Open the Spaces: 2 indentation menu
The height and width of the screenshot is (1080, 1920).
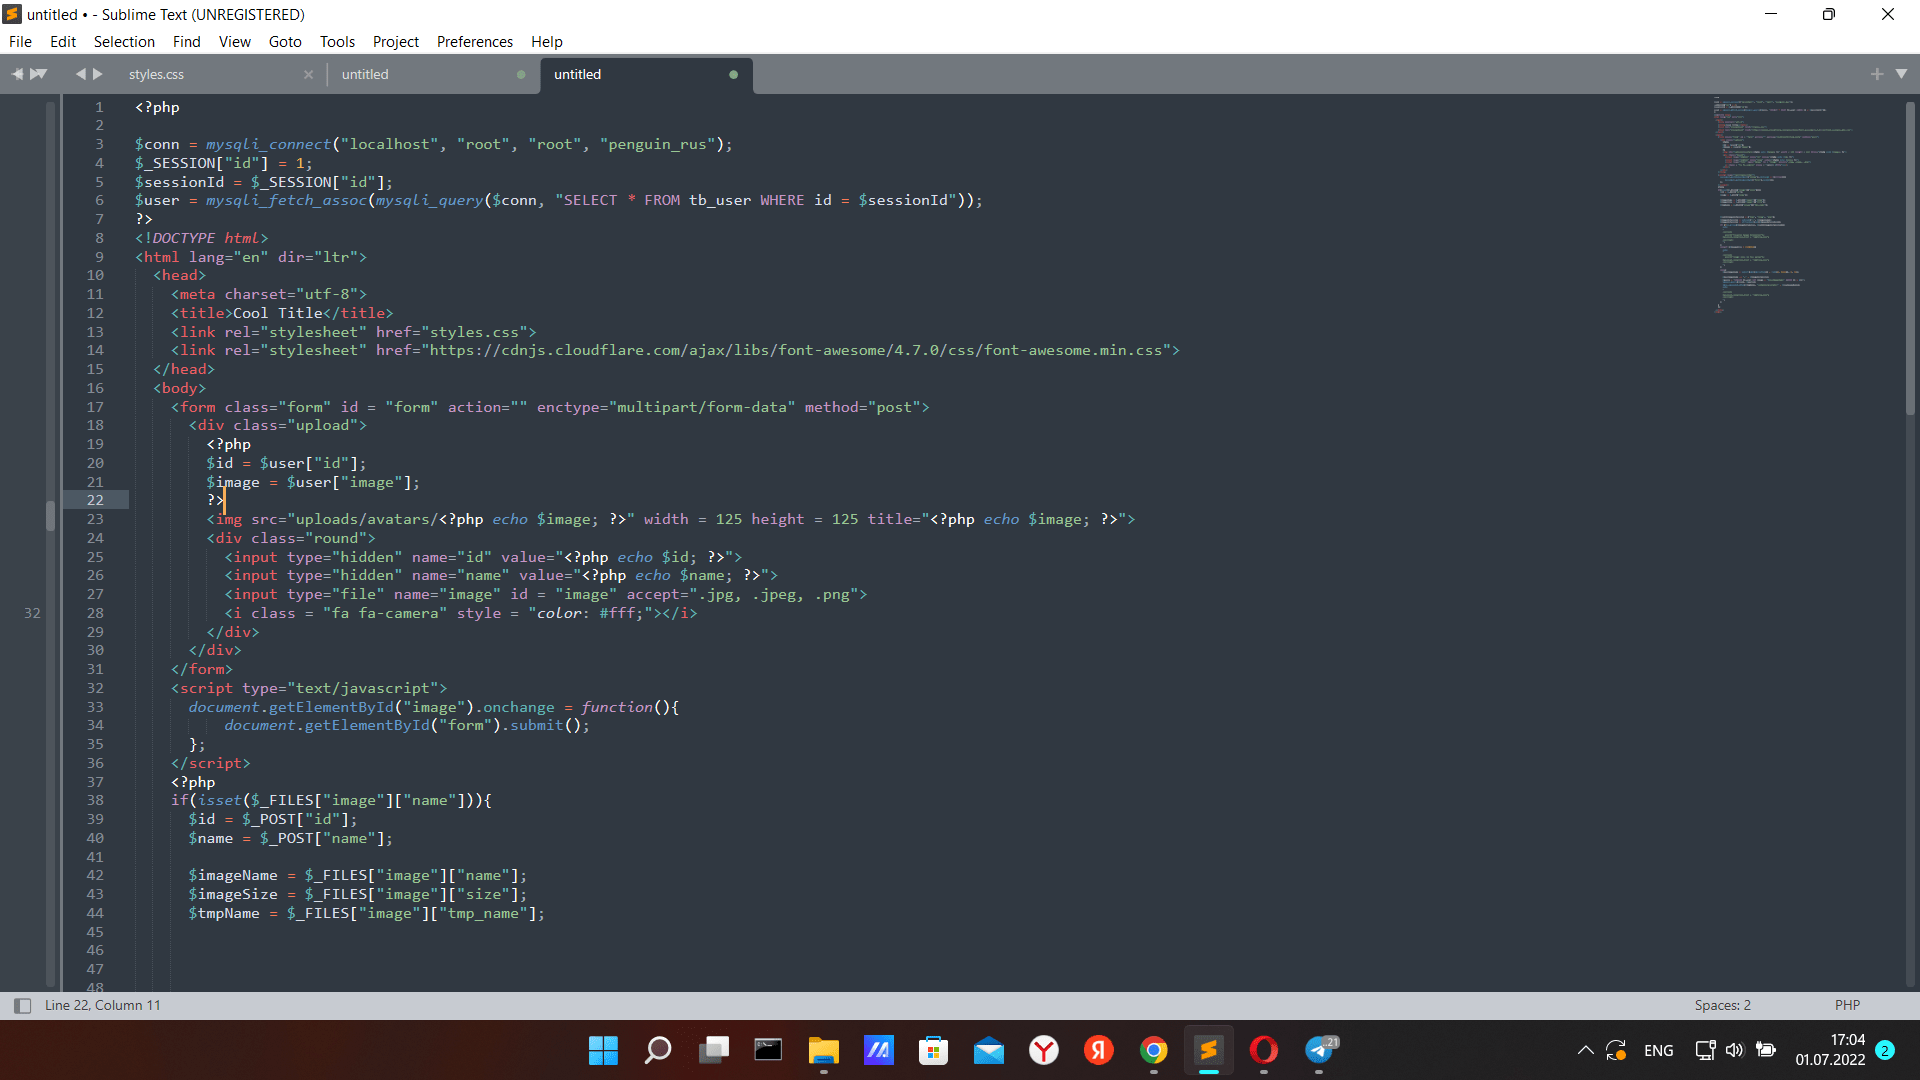pos(1721,1005)
